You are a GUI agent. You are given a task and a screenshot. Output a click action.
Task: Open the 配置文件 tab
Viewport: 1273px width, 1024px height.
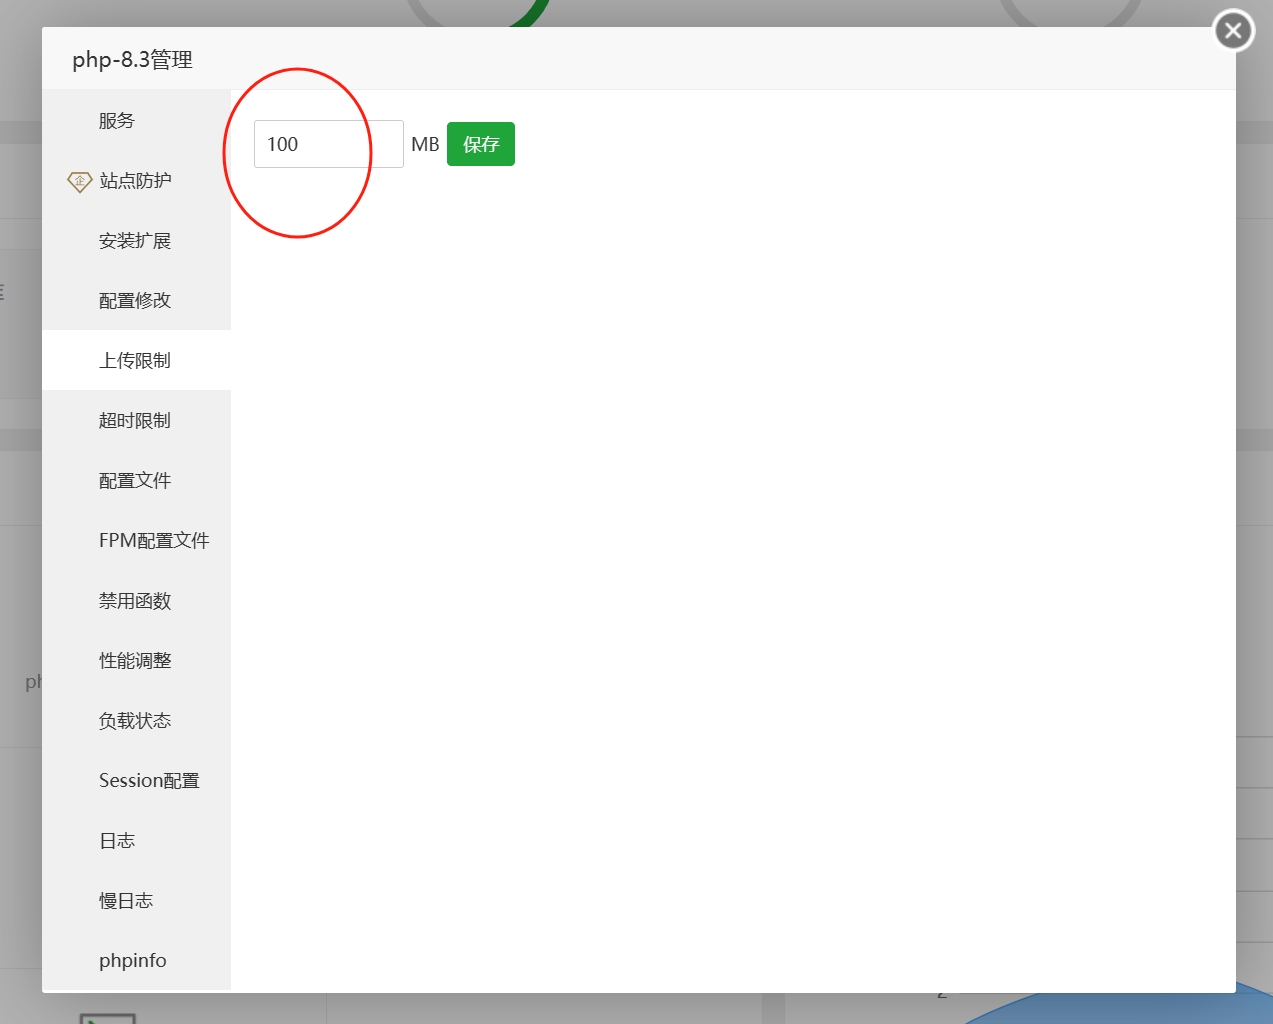click(x=136, y=480)
